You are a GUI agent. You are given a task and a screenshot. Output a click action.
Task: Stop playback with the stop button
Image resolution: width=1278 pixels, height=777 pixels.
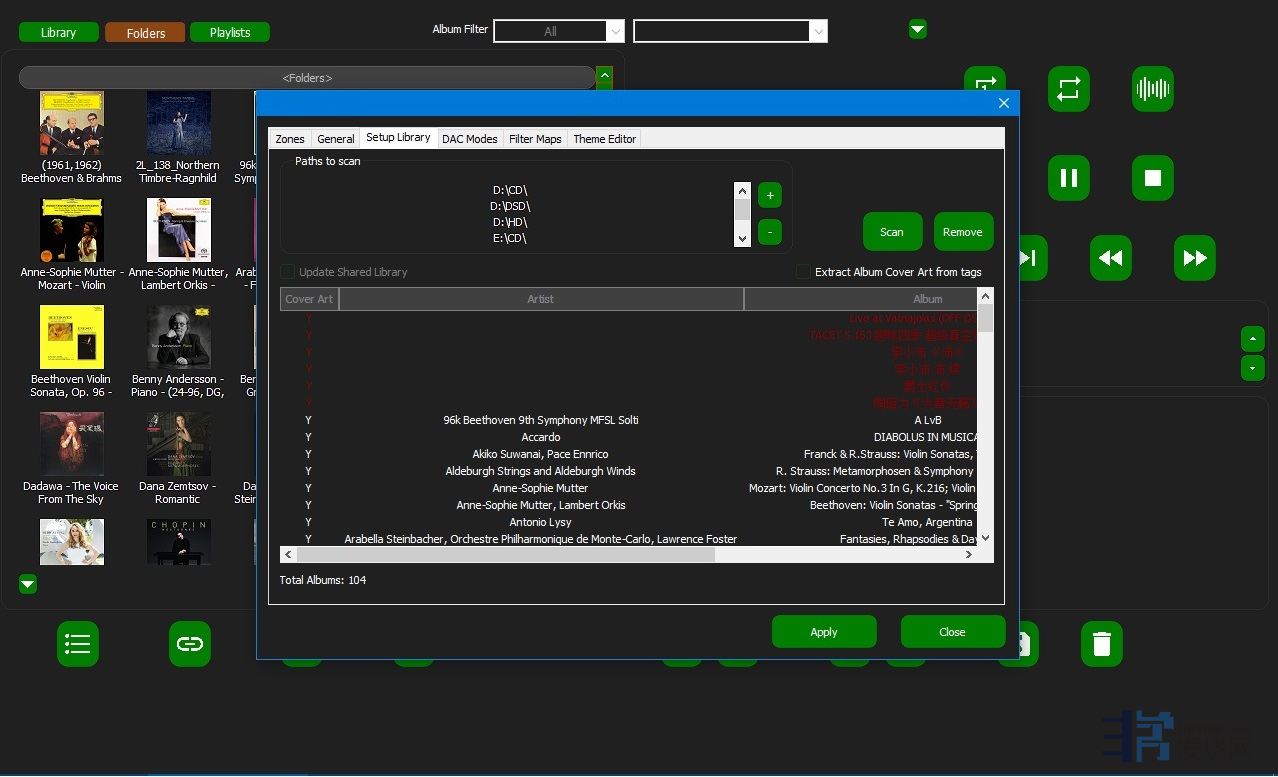1152,178
